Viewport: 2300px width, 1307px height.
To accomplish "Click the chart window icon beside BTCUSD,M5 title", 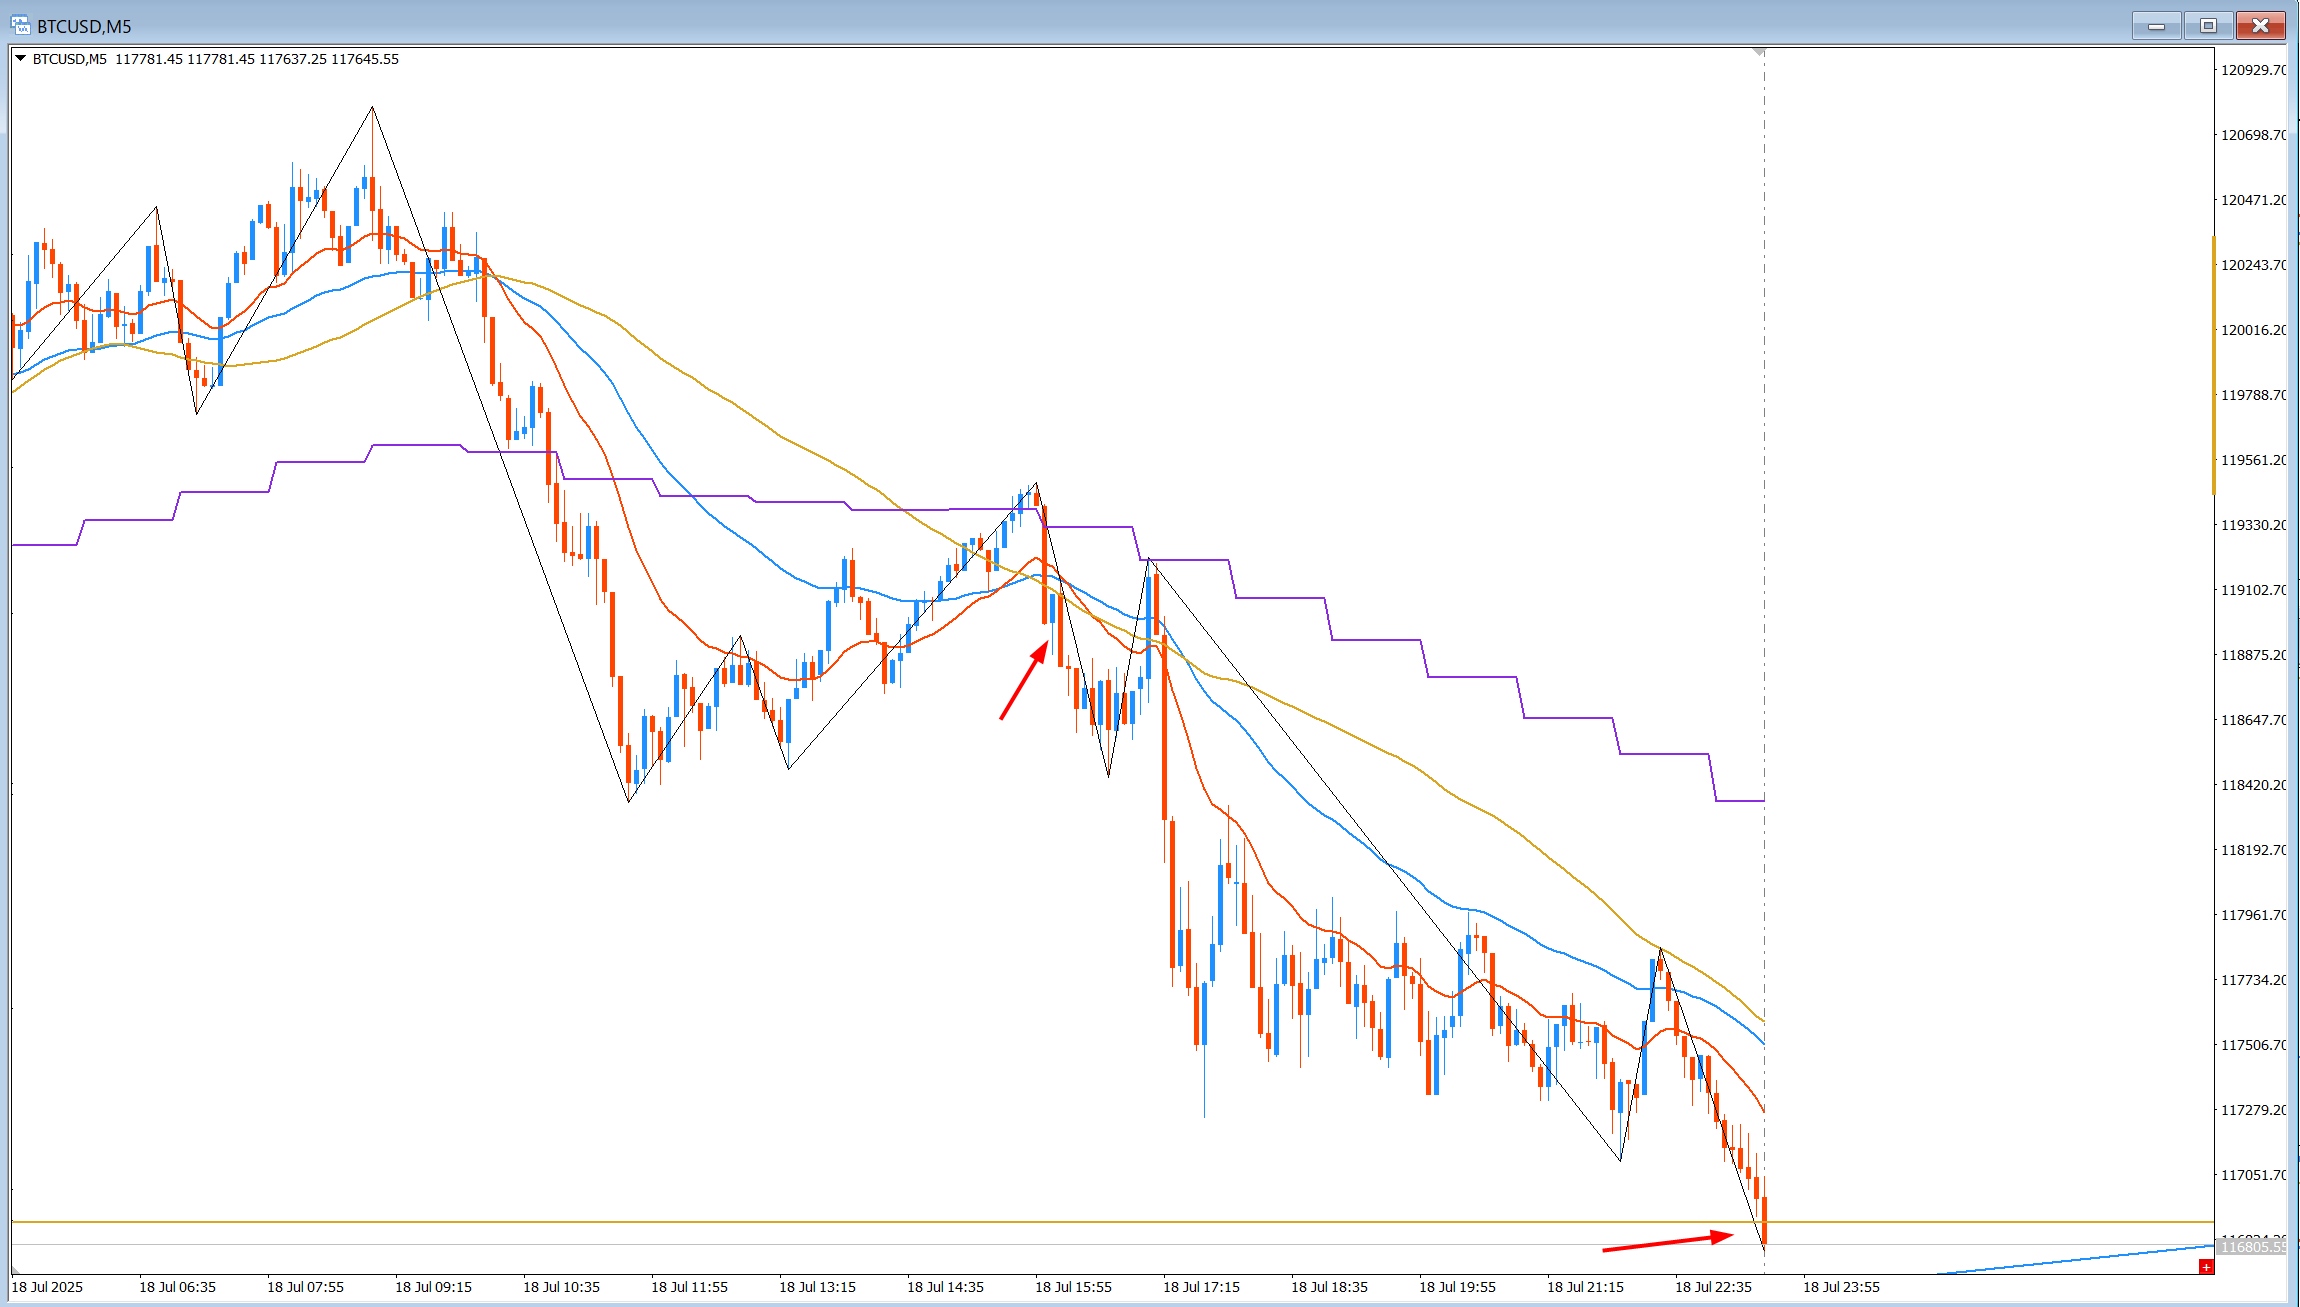I will (20, 26).
